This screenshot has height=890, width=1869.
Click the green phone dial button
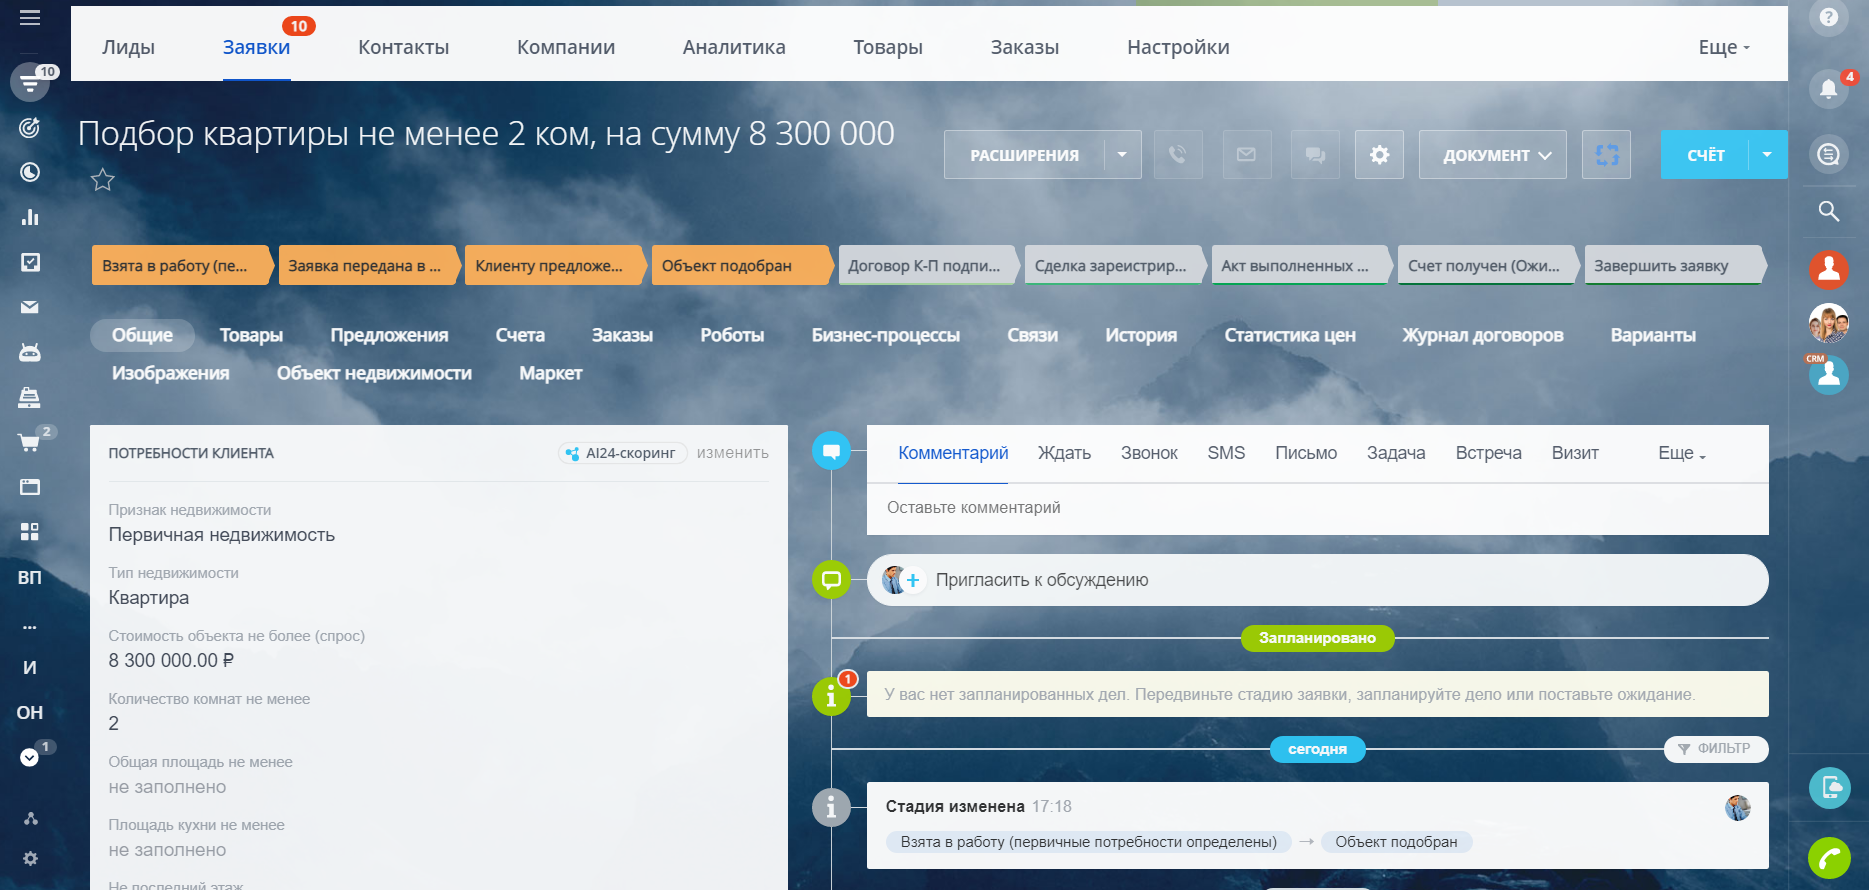point(1828,857)
